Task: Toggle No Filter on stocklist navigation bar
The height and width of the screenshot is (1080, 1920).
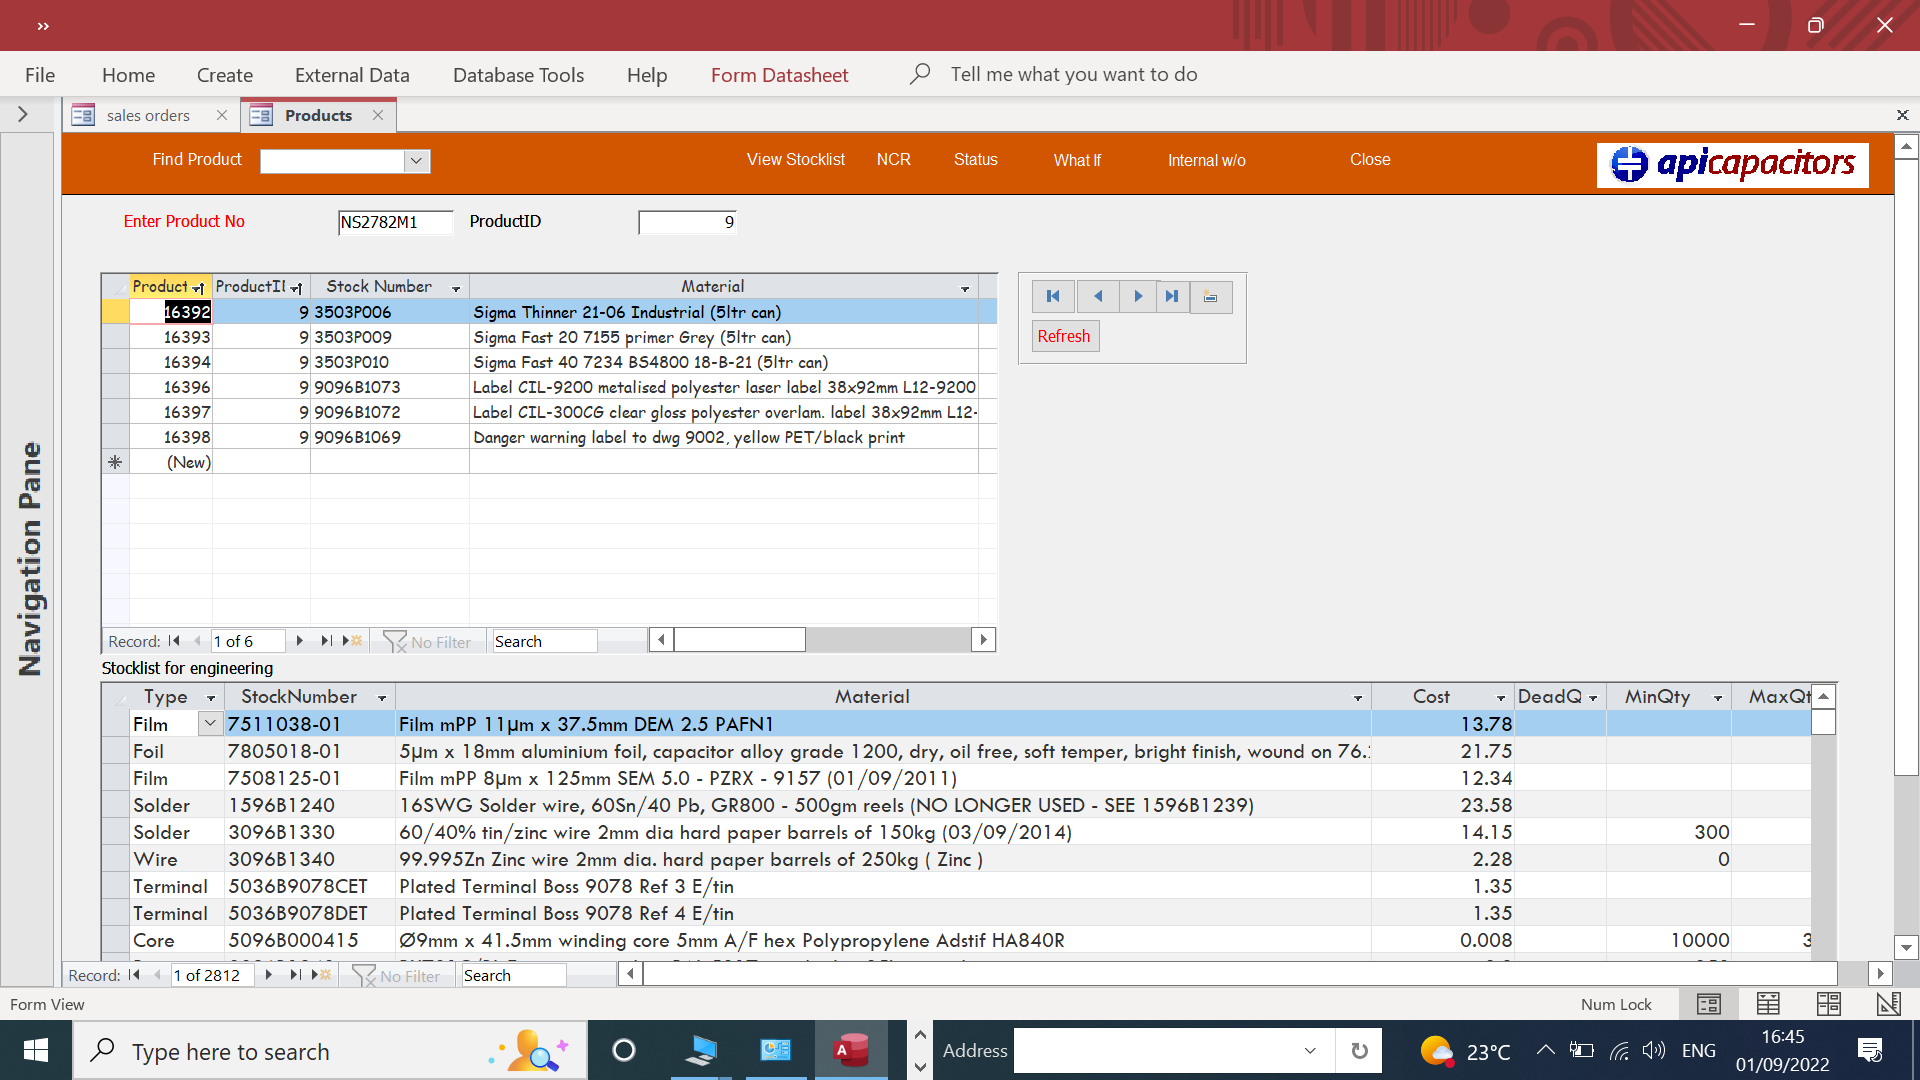Action: click(x=396, y=976)
